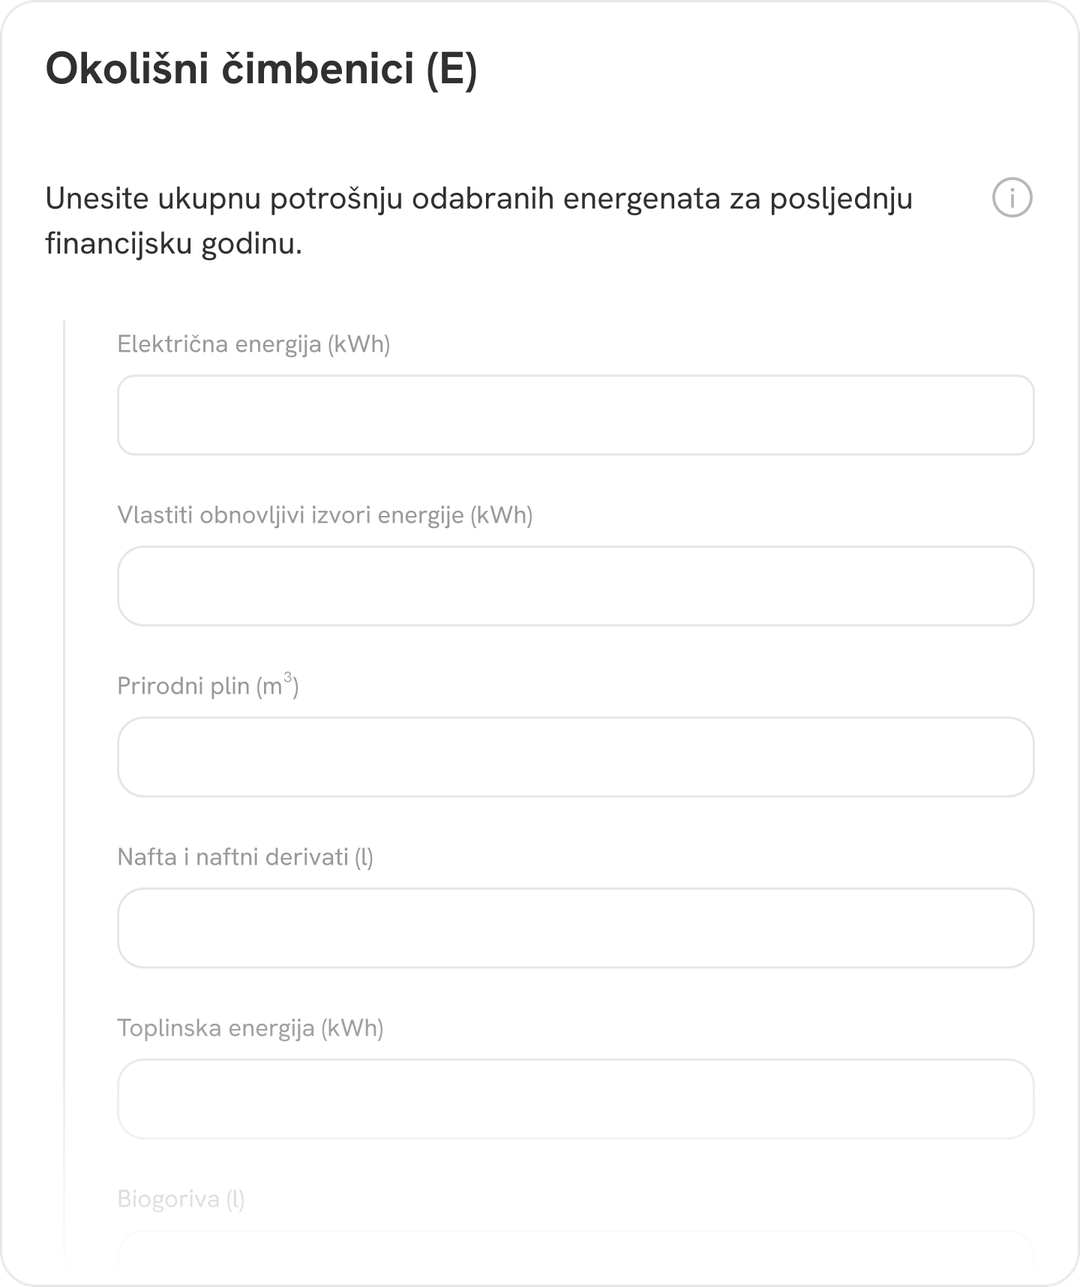
Task: Click the 'Nafta i naftni derivati (l)' label
Action: 245,858
